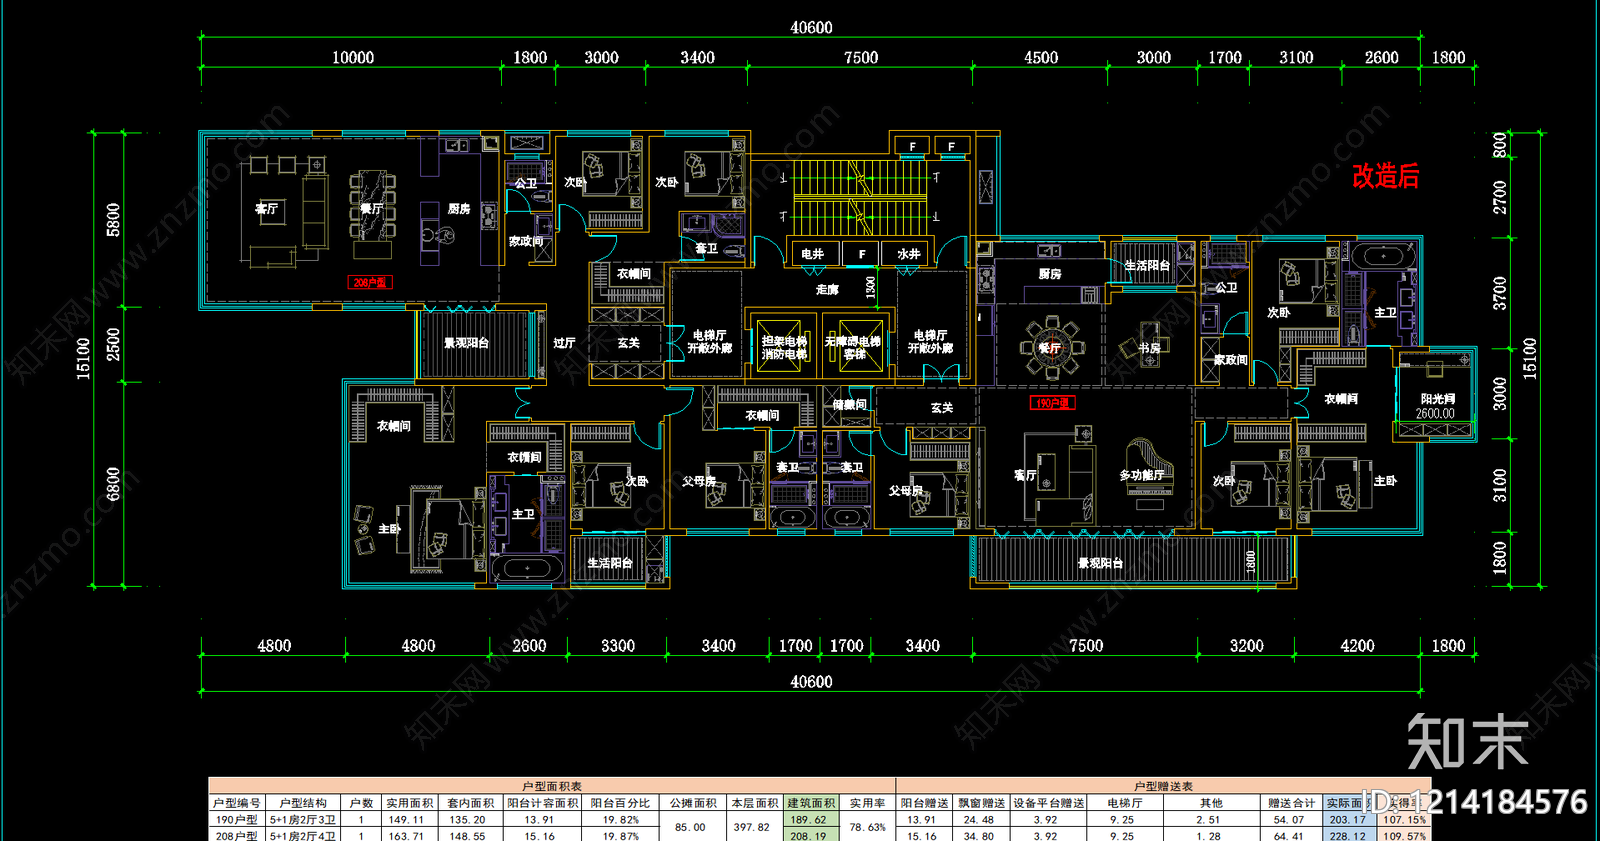Click the 5800 vertical dimension

click(x=113, y=219)
